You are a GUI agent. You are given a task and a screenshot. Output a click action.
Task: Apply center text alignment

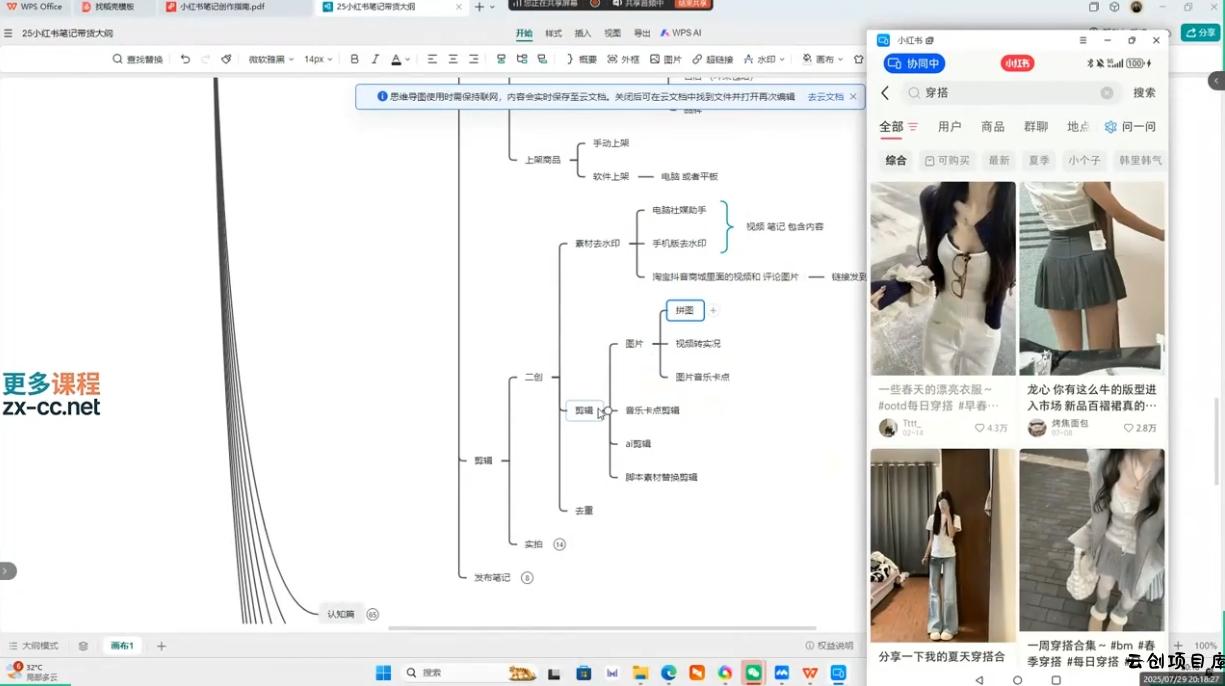tap(453, 59)
